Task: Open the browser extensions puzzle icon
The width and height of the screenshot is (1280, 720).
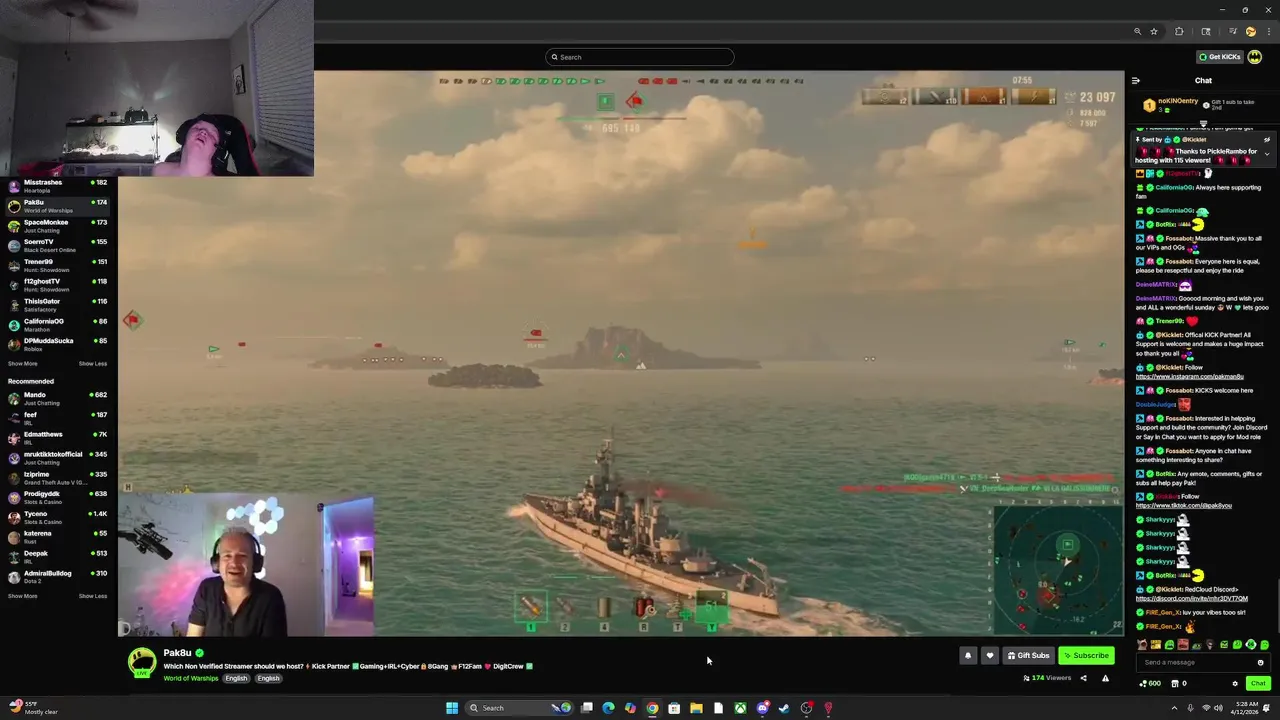Action: click(1179, 32)
